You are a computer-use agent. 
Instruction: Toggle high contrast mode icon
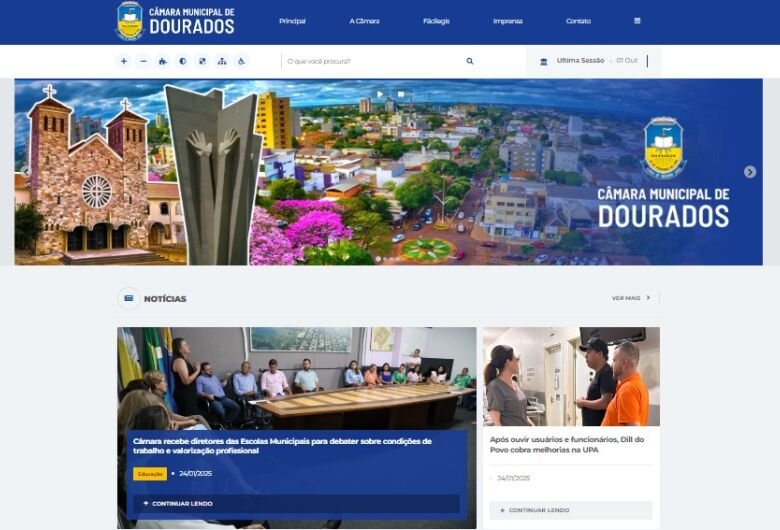tap(183, 61)
